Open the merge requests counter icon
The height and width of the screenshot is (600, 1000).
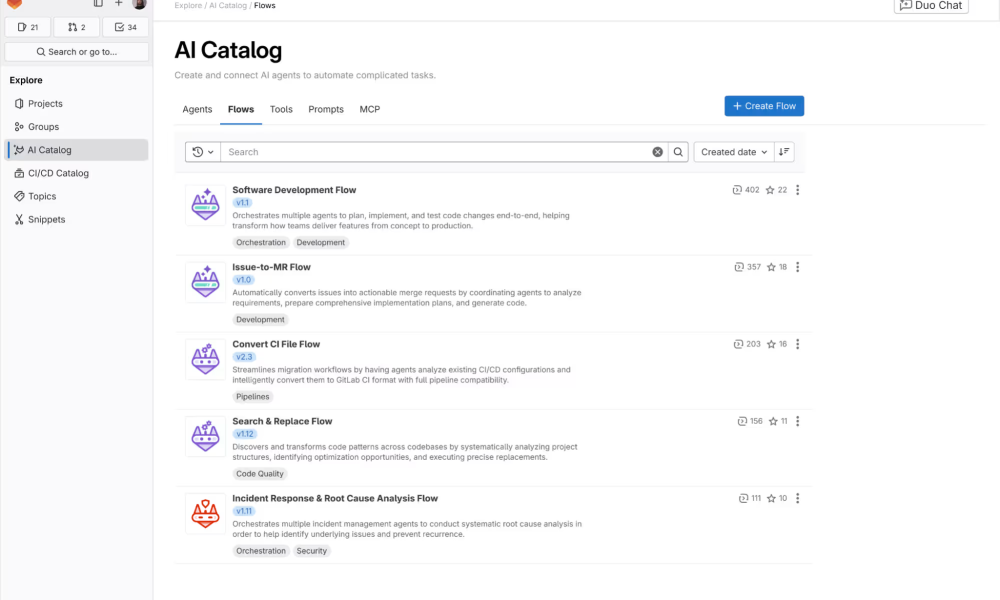coord(76,27)
